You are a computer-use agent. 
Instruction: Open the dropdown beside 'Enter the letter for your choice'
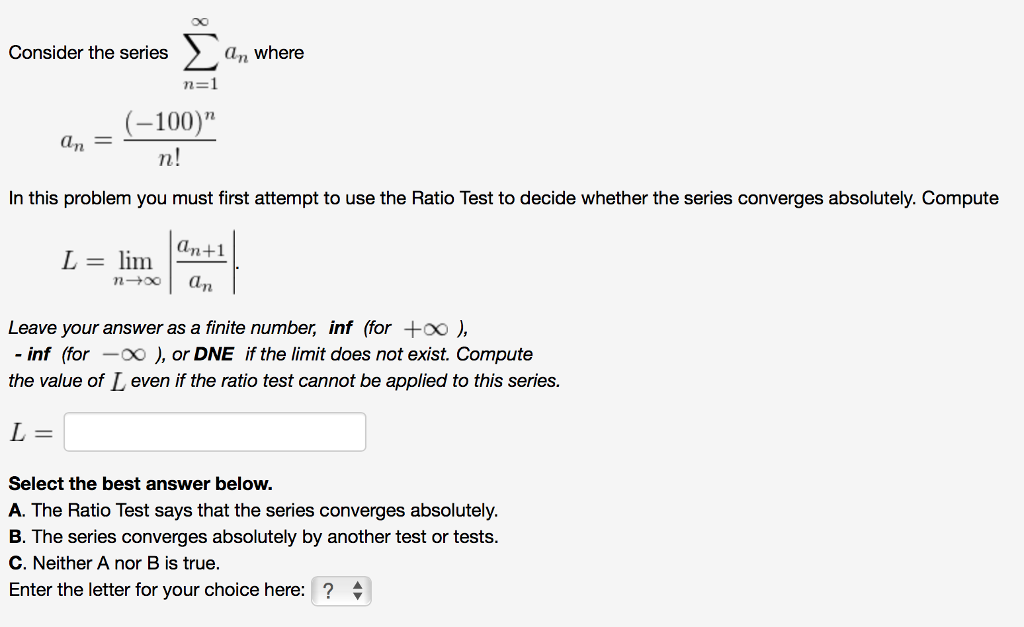pyautogui.click(x=341, y=591)
